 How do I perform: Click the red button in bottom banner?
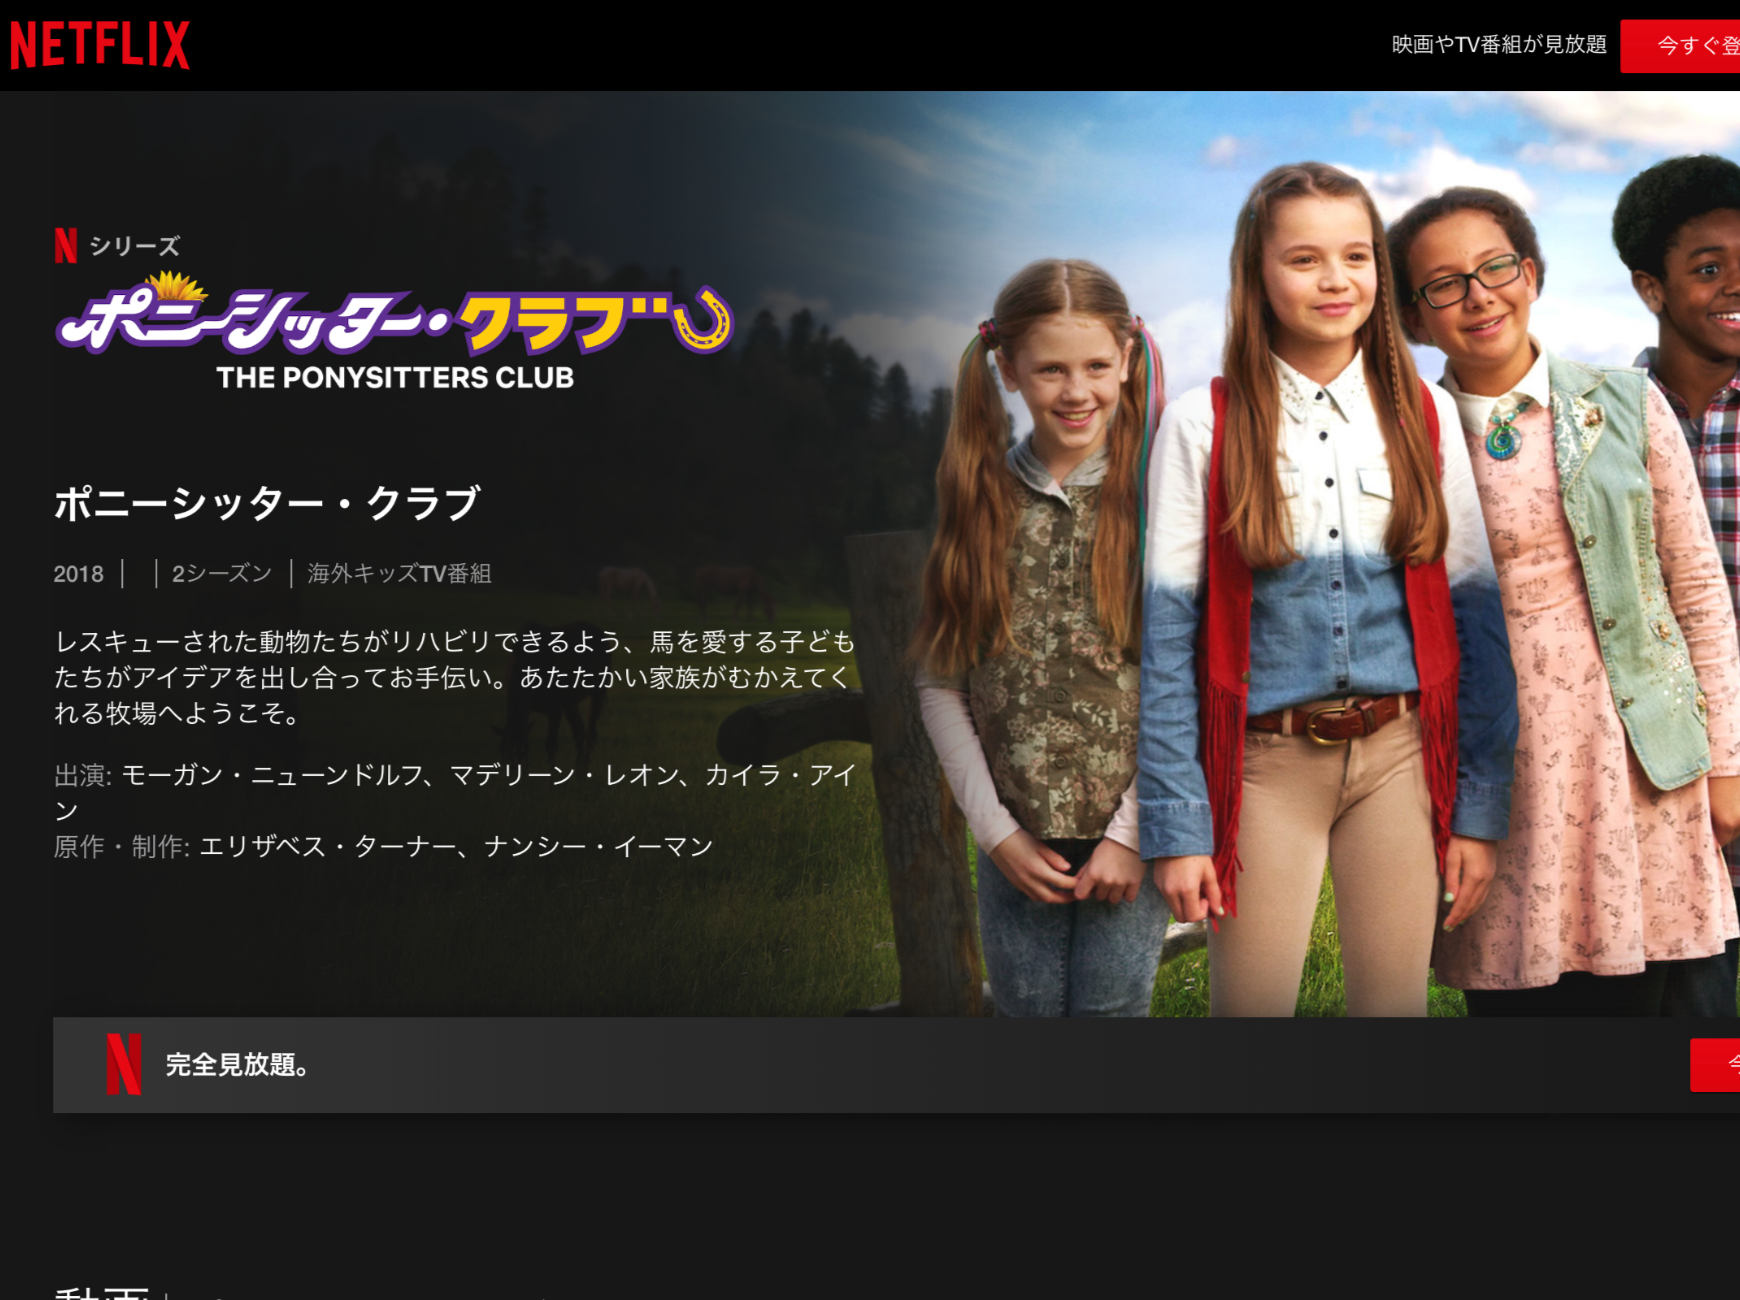[x=1715, y=1065]
